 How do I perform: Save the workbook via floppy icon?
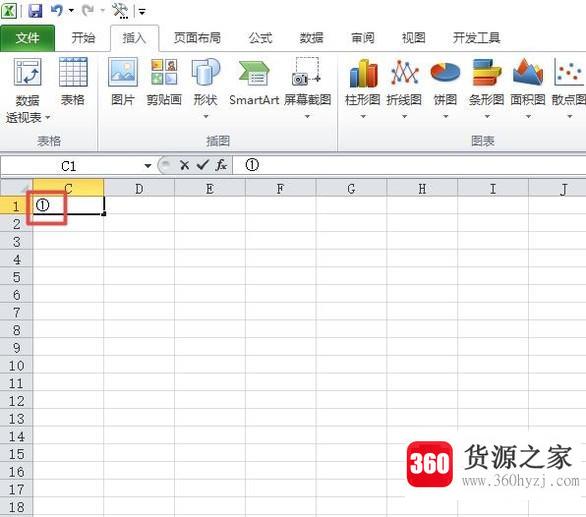(x=35, y=10)
